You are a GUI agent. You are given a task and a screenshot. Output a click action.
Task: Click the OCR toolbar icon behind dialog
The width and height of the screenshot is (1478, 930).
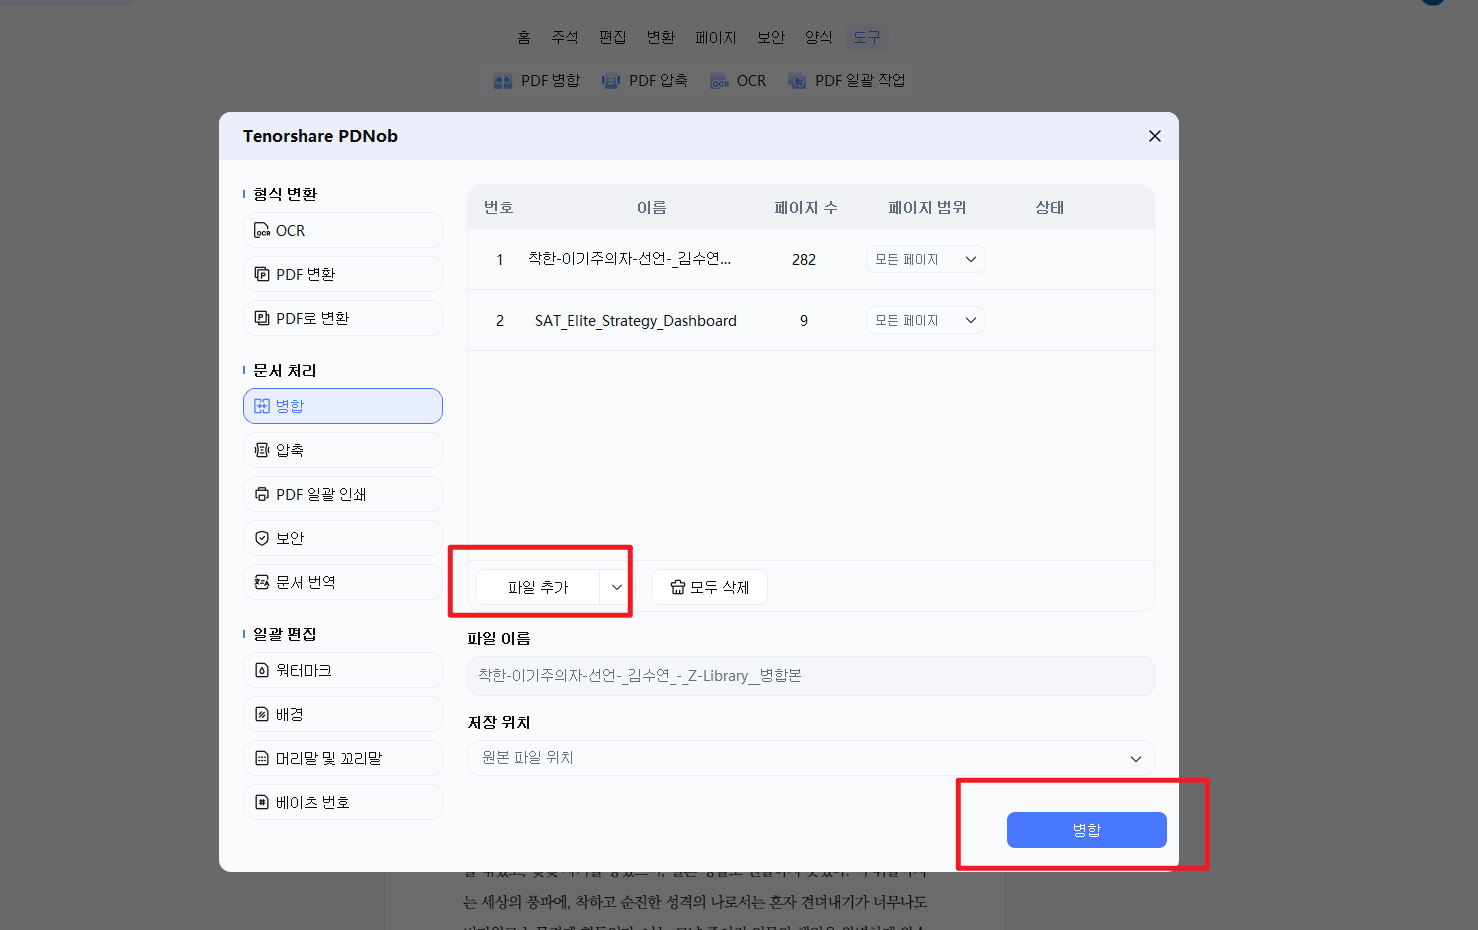click(x=719, y=81)
